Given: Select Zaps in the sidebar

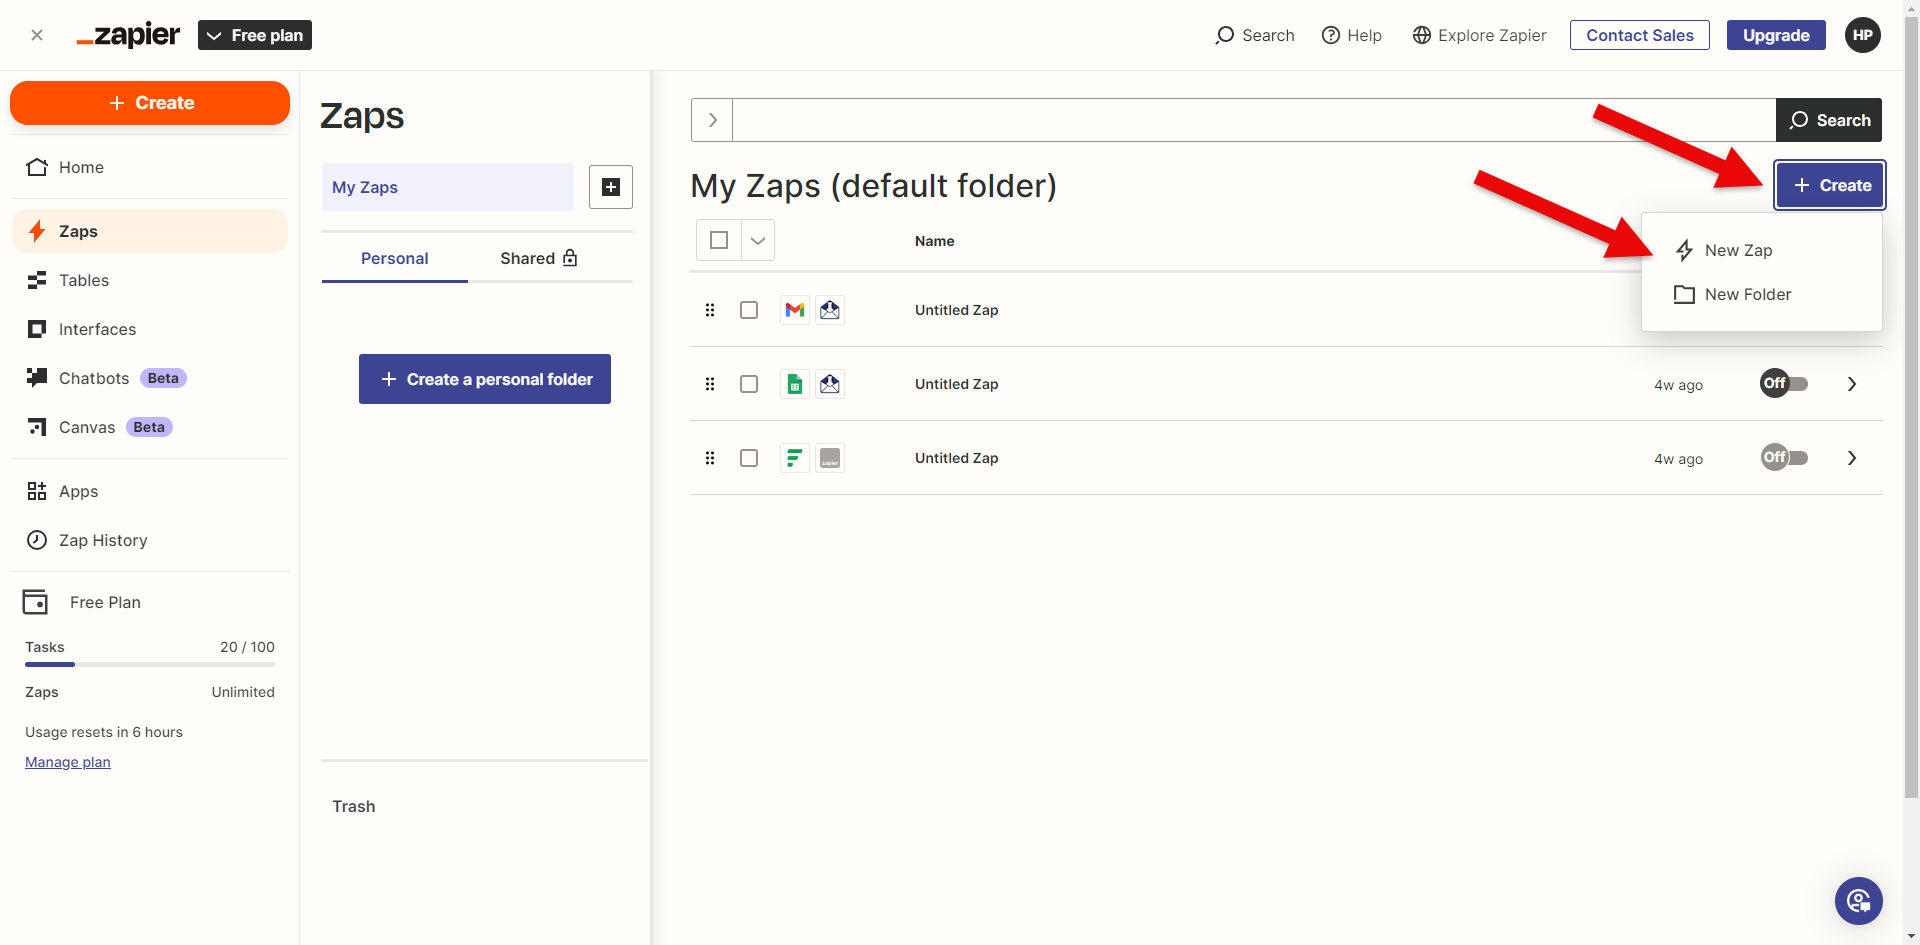Looking at the screenshot, I should [x=150, y=231].
